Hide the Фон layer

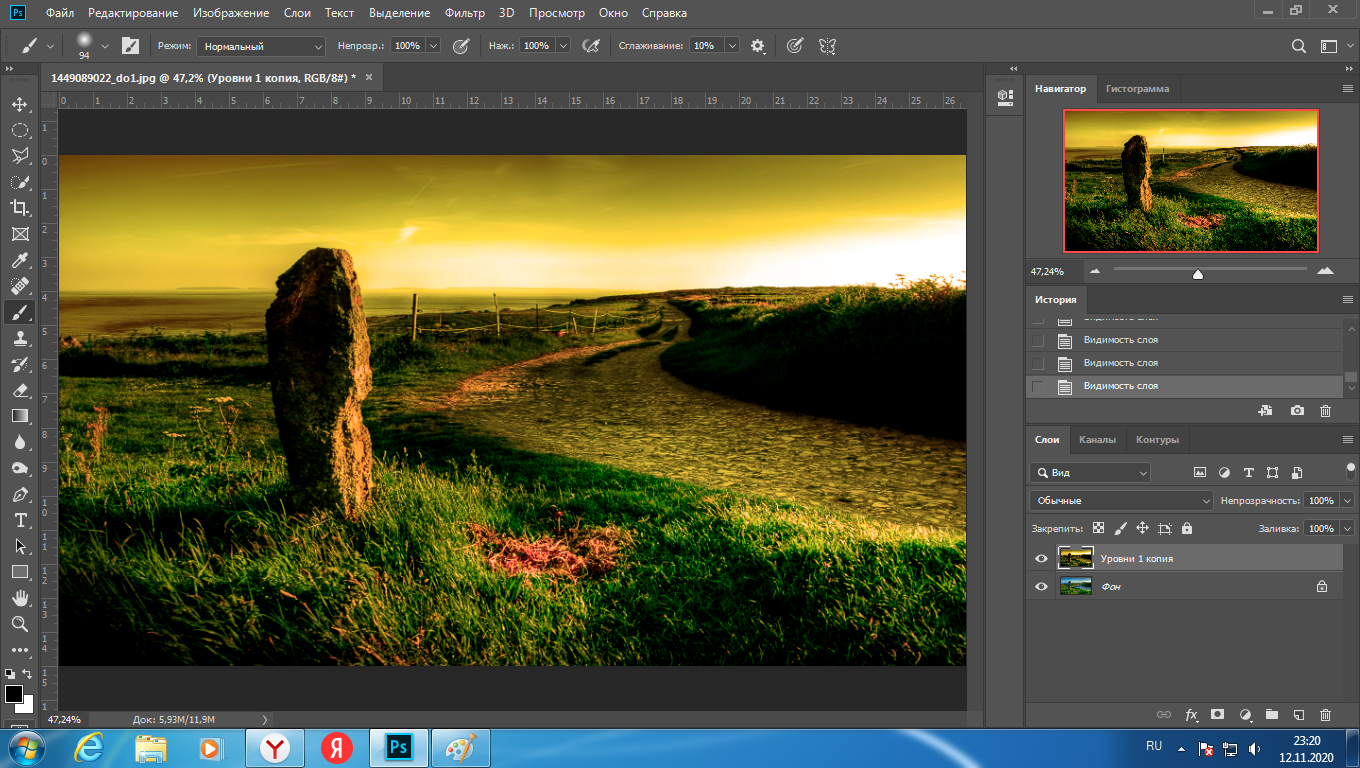coord(1041,586)
